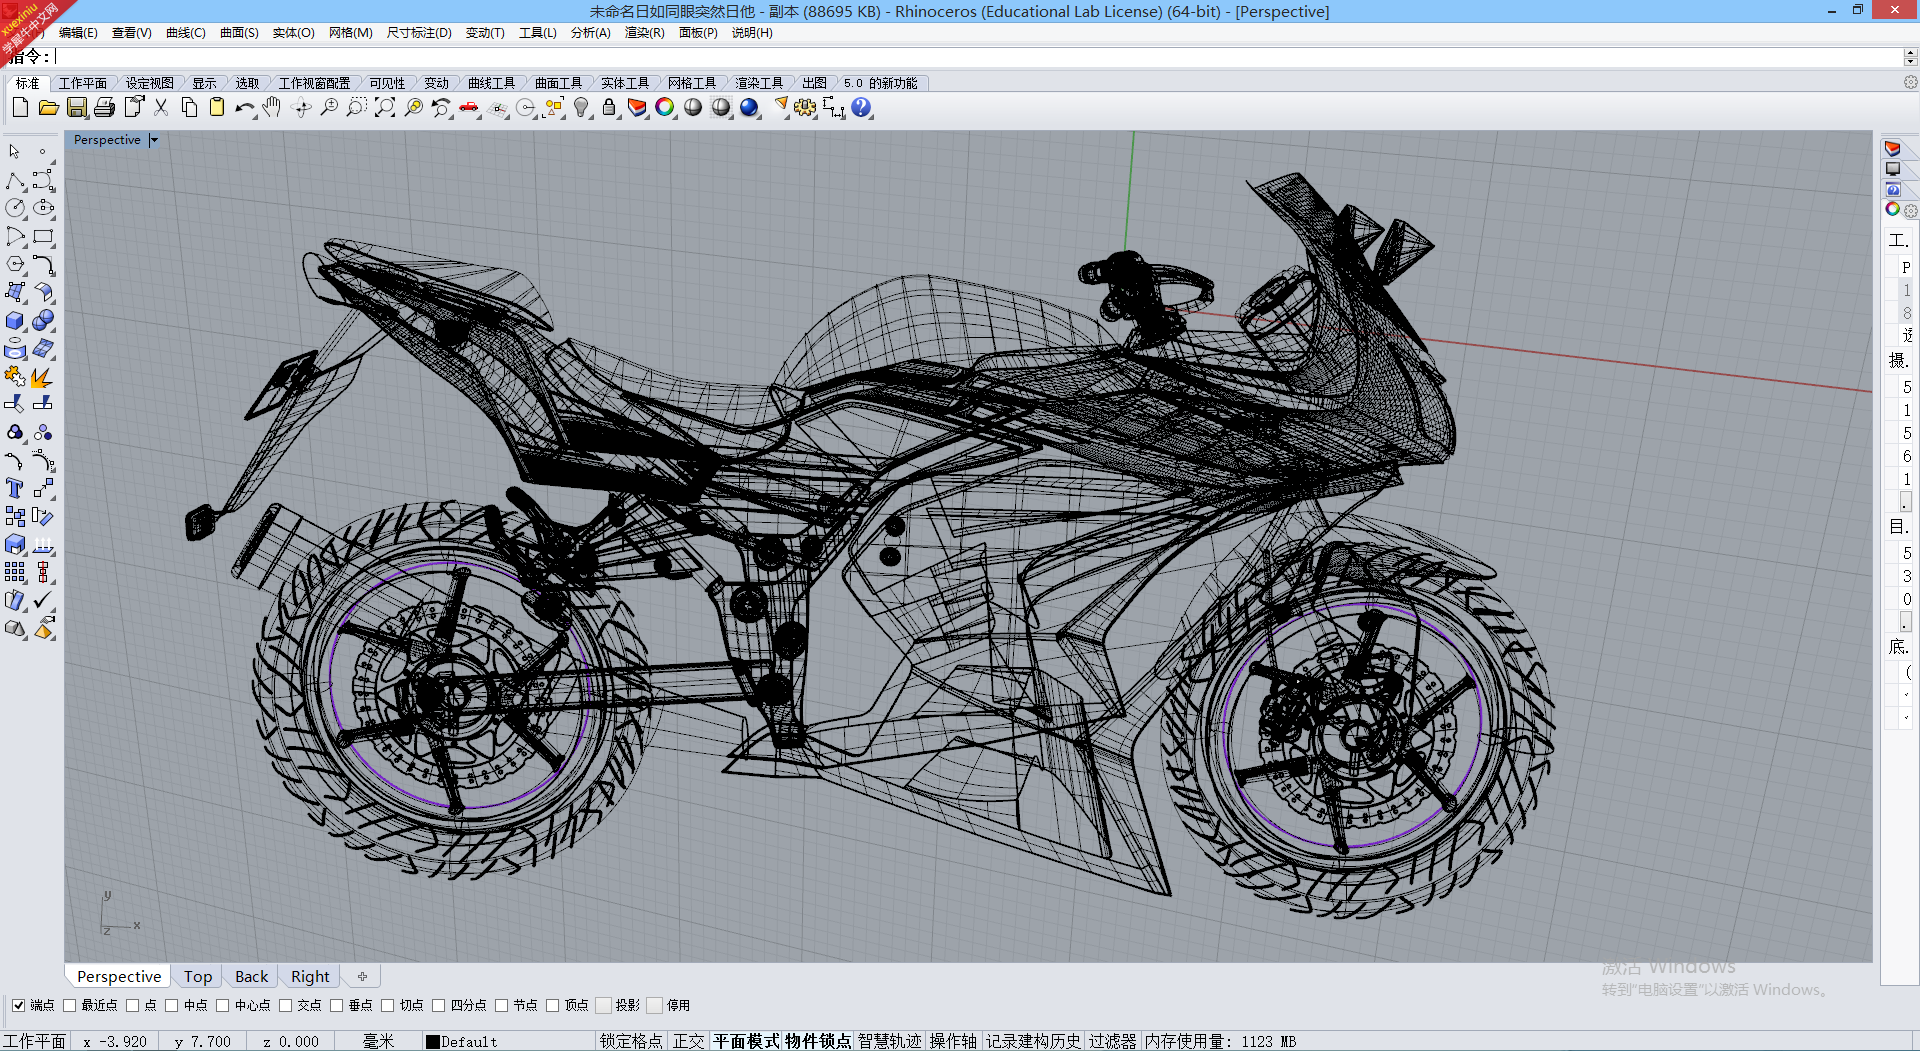Toggle 正交 ortho in status bar
This screenshot has width=1920, height=1051.
[689, 1041]
